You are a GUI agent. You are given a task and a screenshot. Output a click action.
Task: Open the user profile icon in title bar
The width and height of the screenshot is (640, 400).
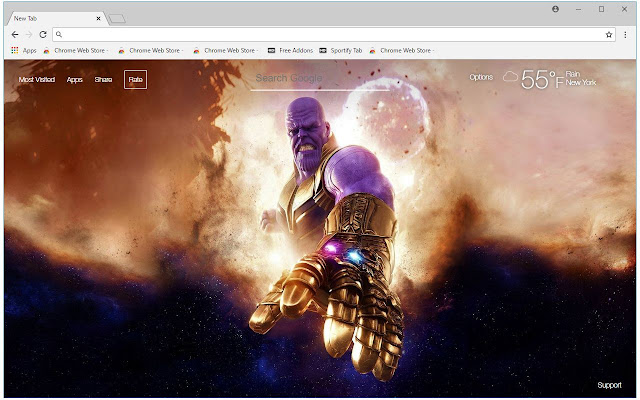pyautogui.click(x=556, y=9)
